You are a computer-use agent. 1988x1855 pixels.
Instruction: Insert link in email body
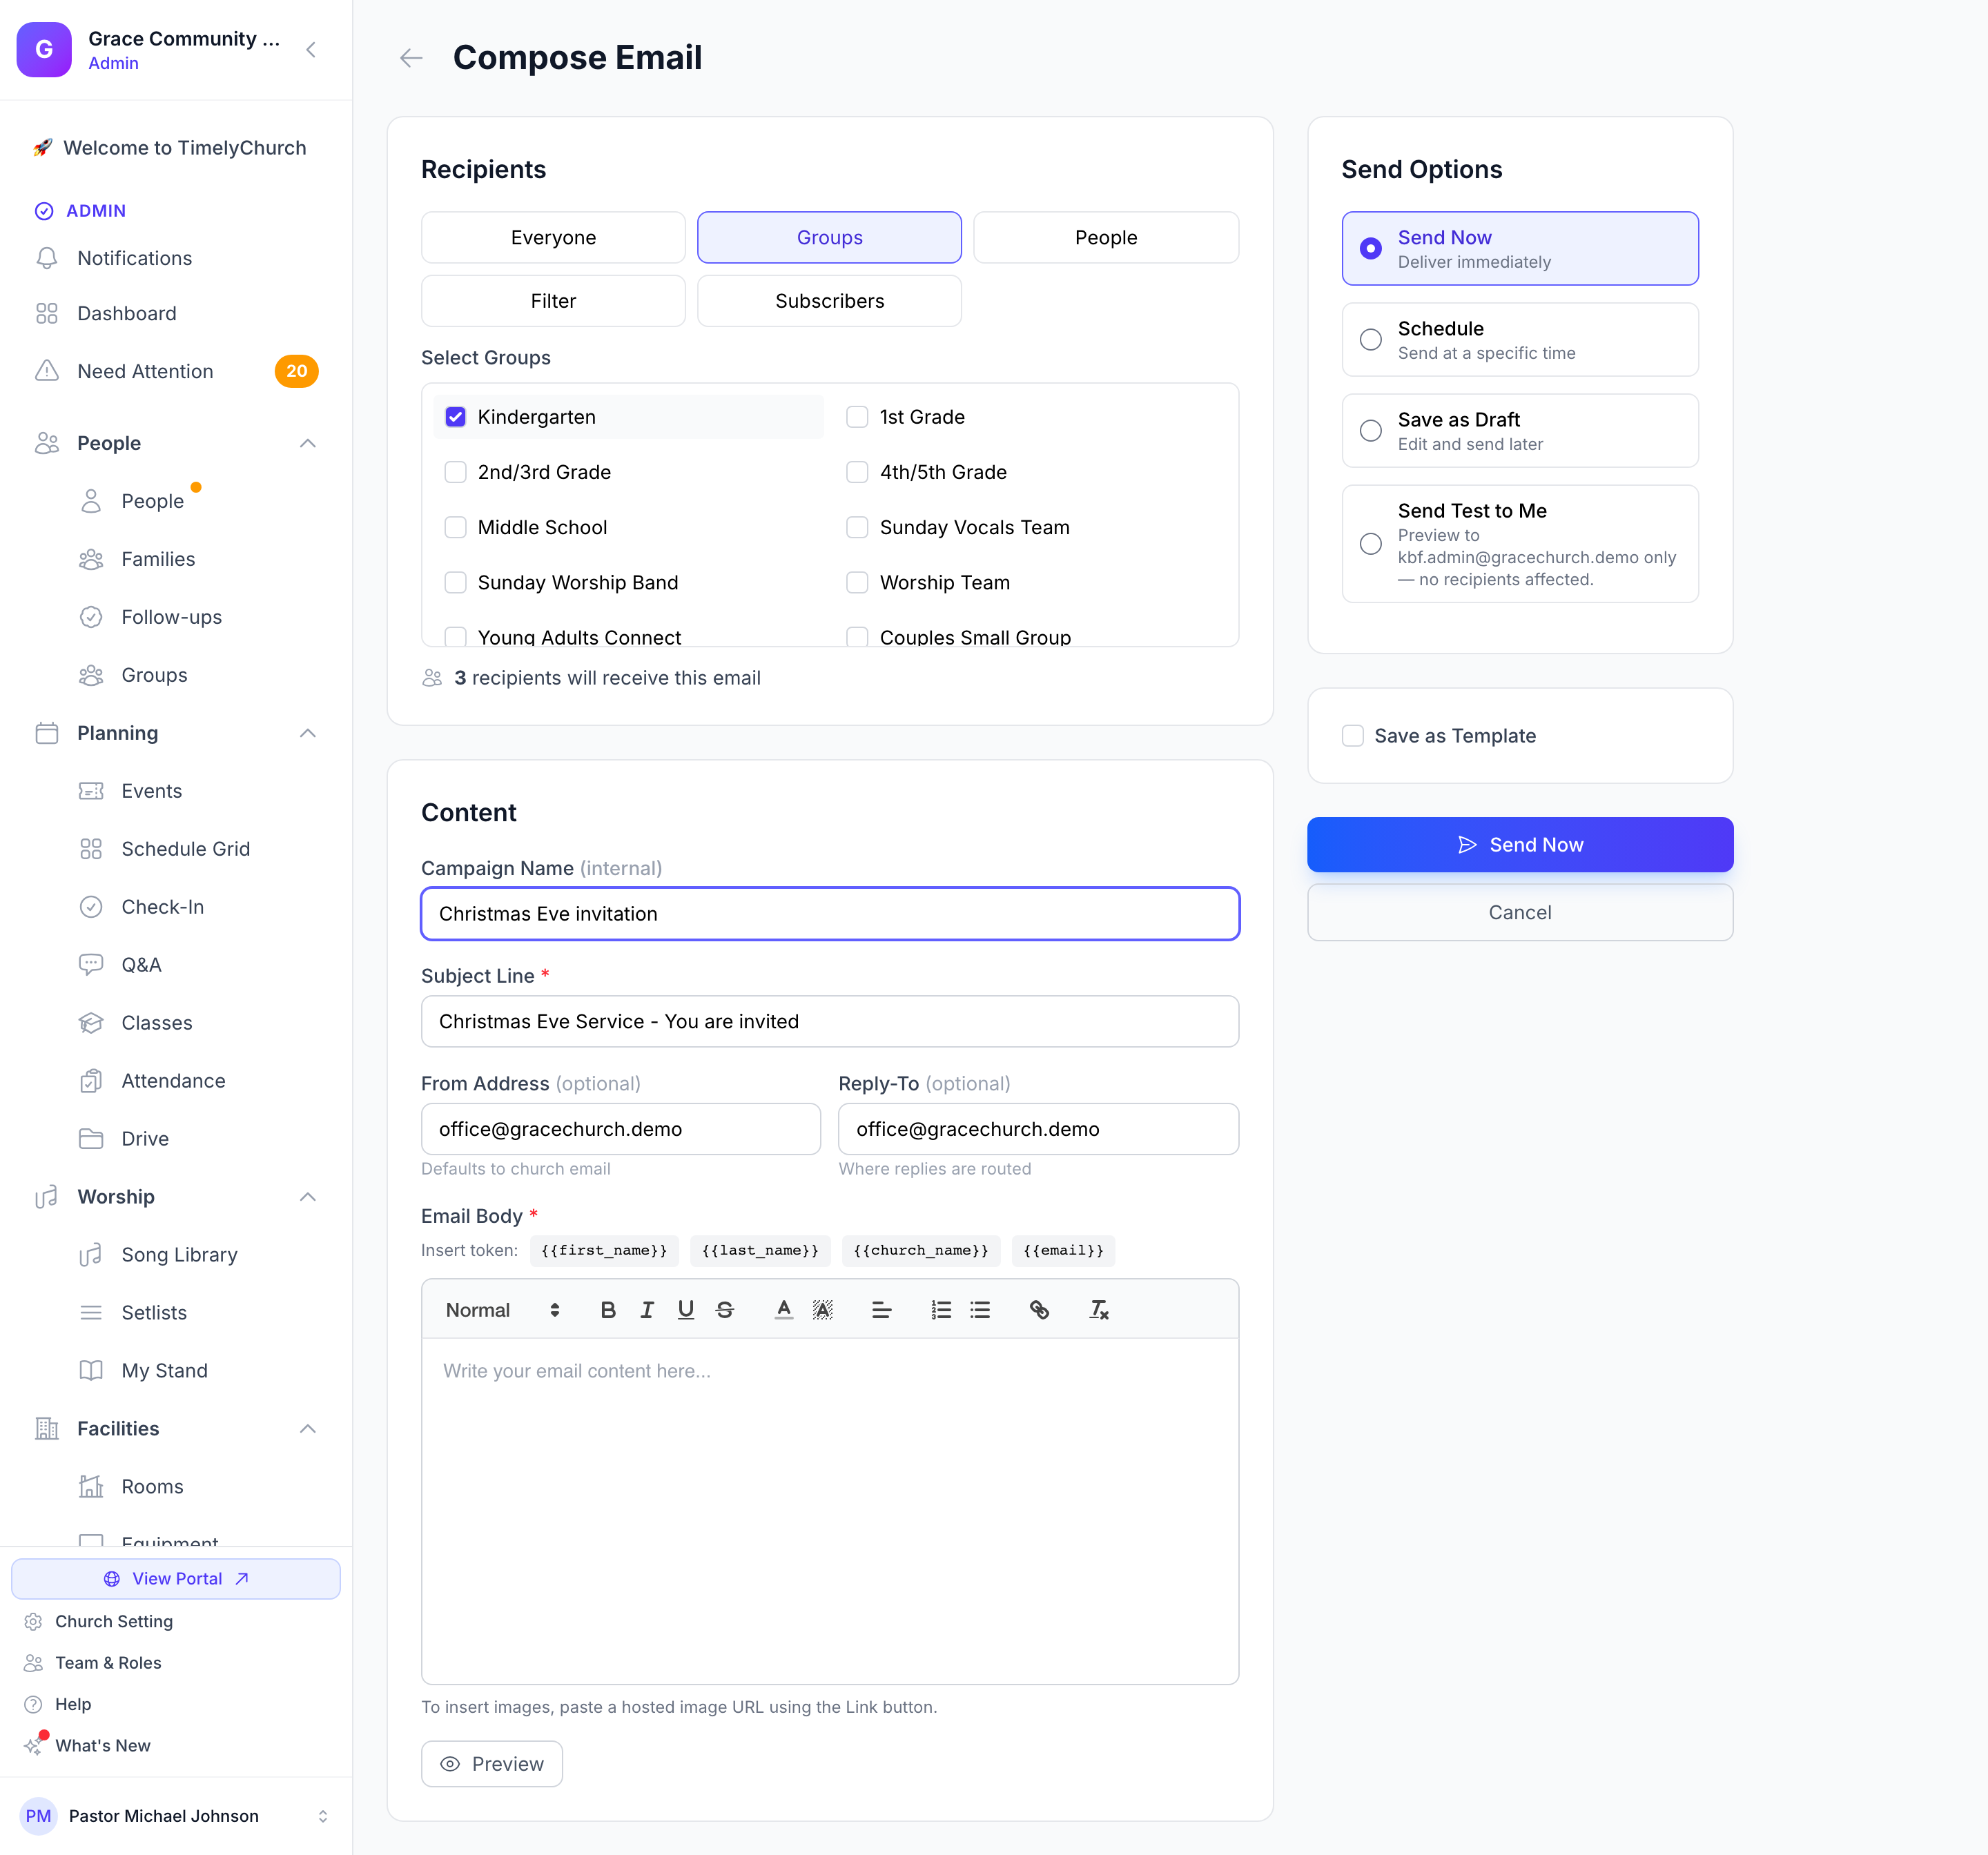[1039, 1310]
